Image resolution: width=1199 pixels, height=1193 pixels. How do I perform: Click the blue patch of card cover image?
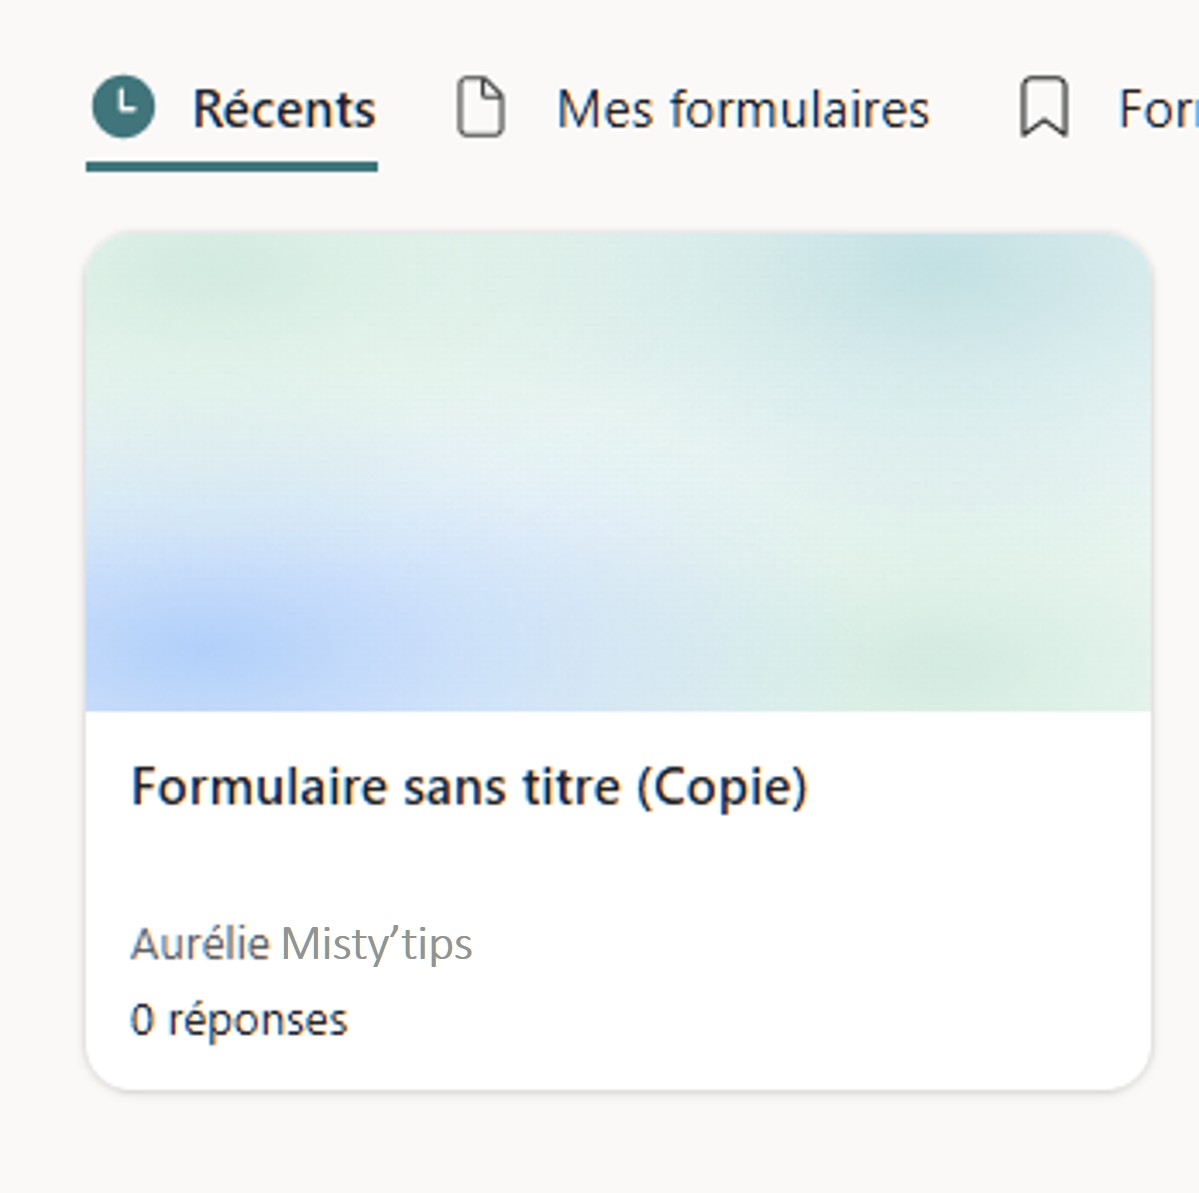[x=210, y=640]
